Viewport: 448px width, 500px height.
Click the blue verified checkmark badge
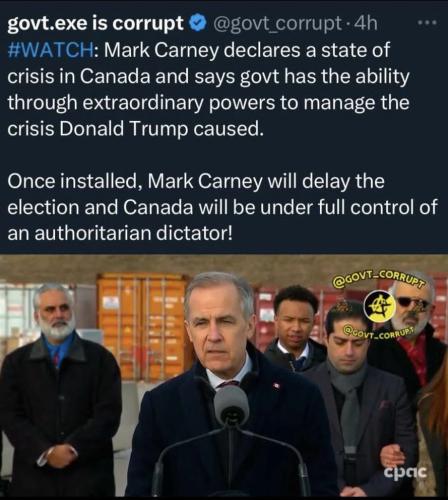pyautogui.click(x=197, y=23)
